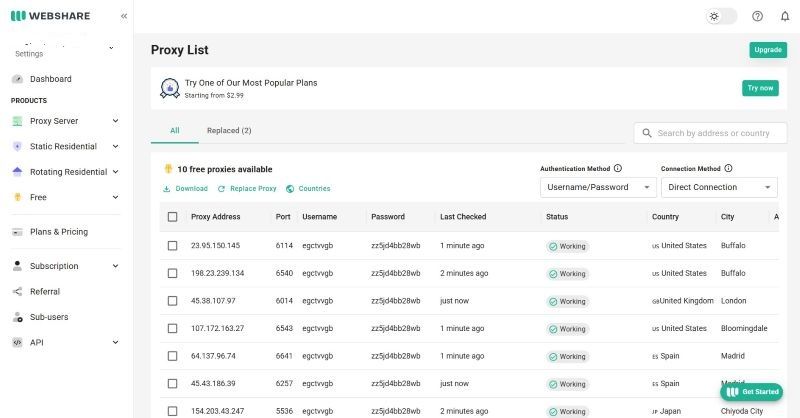Collapse the sidebar with double-chevron icon
The image size is (800, 418).
[x=124, y=16]
